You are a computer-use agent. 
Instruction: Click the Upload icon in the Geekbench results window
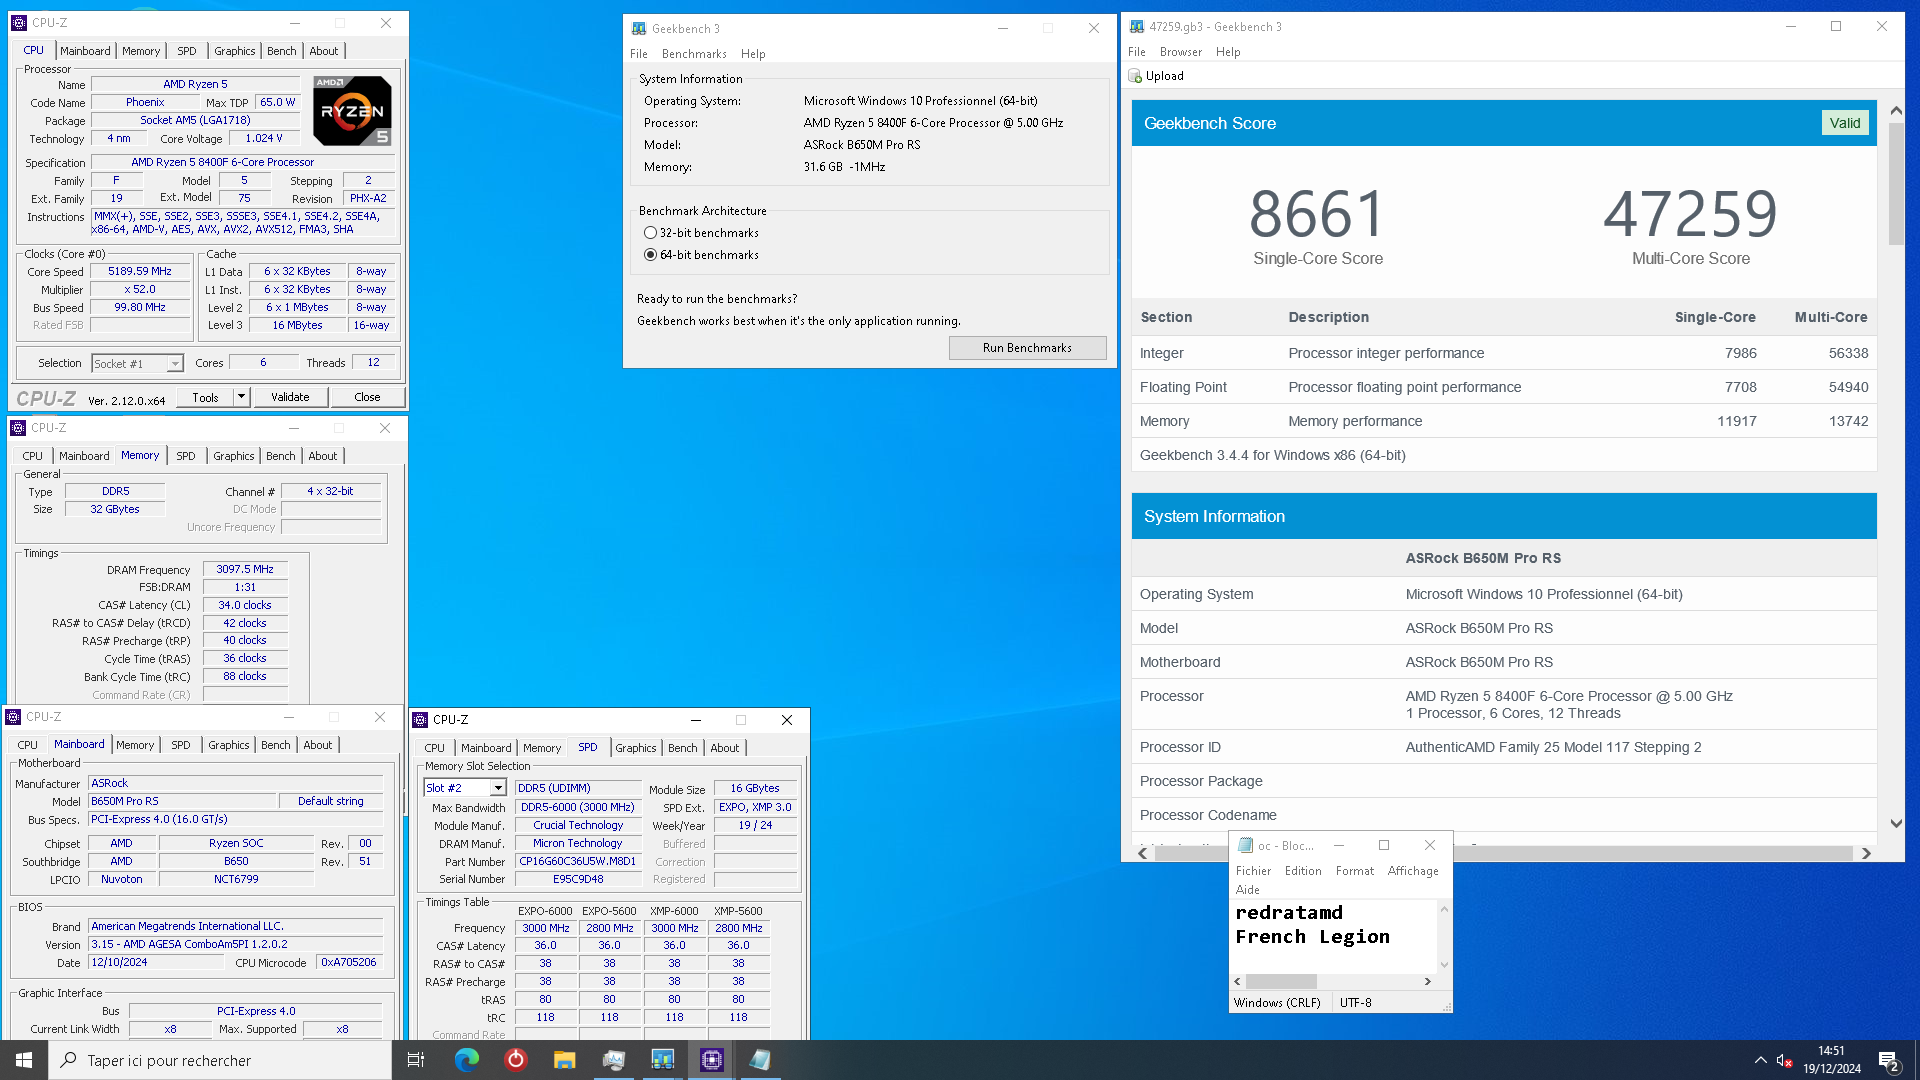click(1135, 76)
